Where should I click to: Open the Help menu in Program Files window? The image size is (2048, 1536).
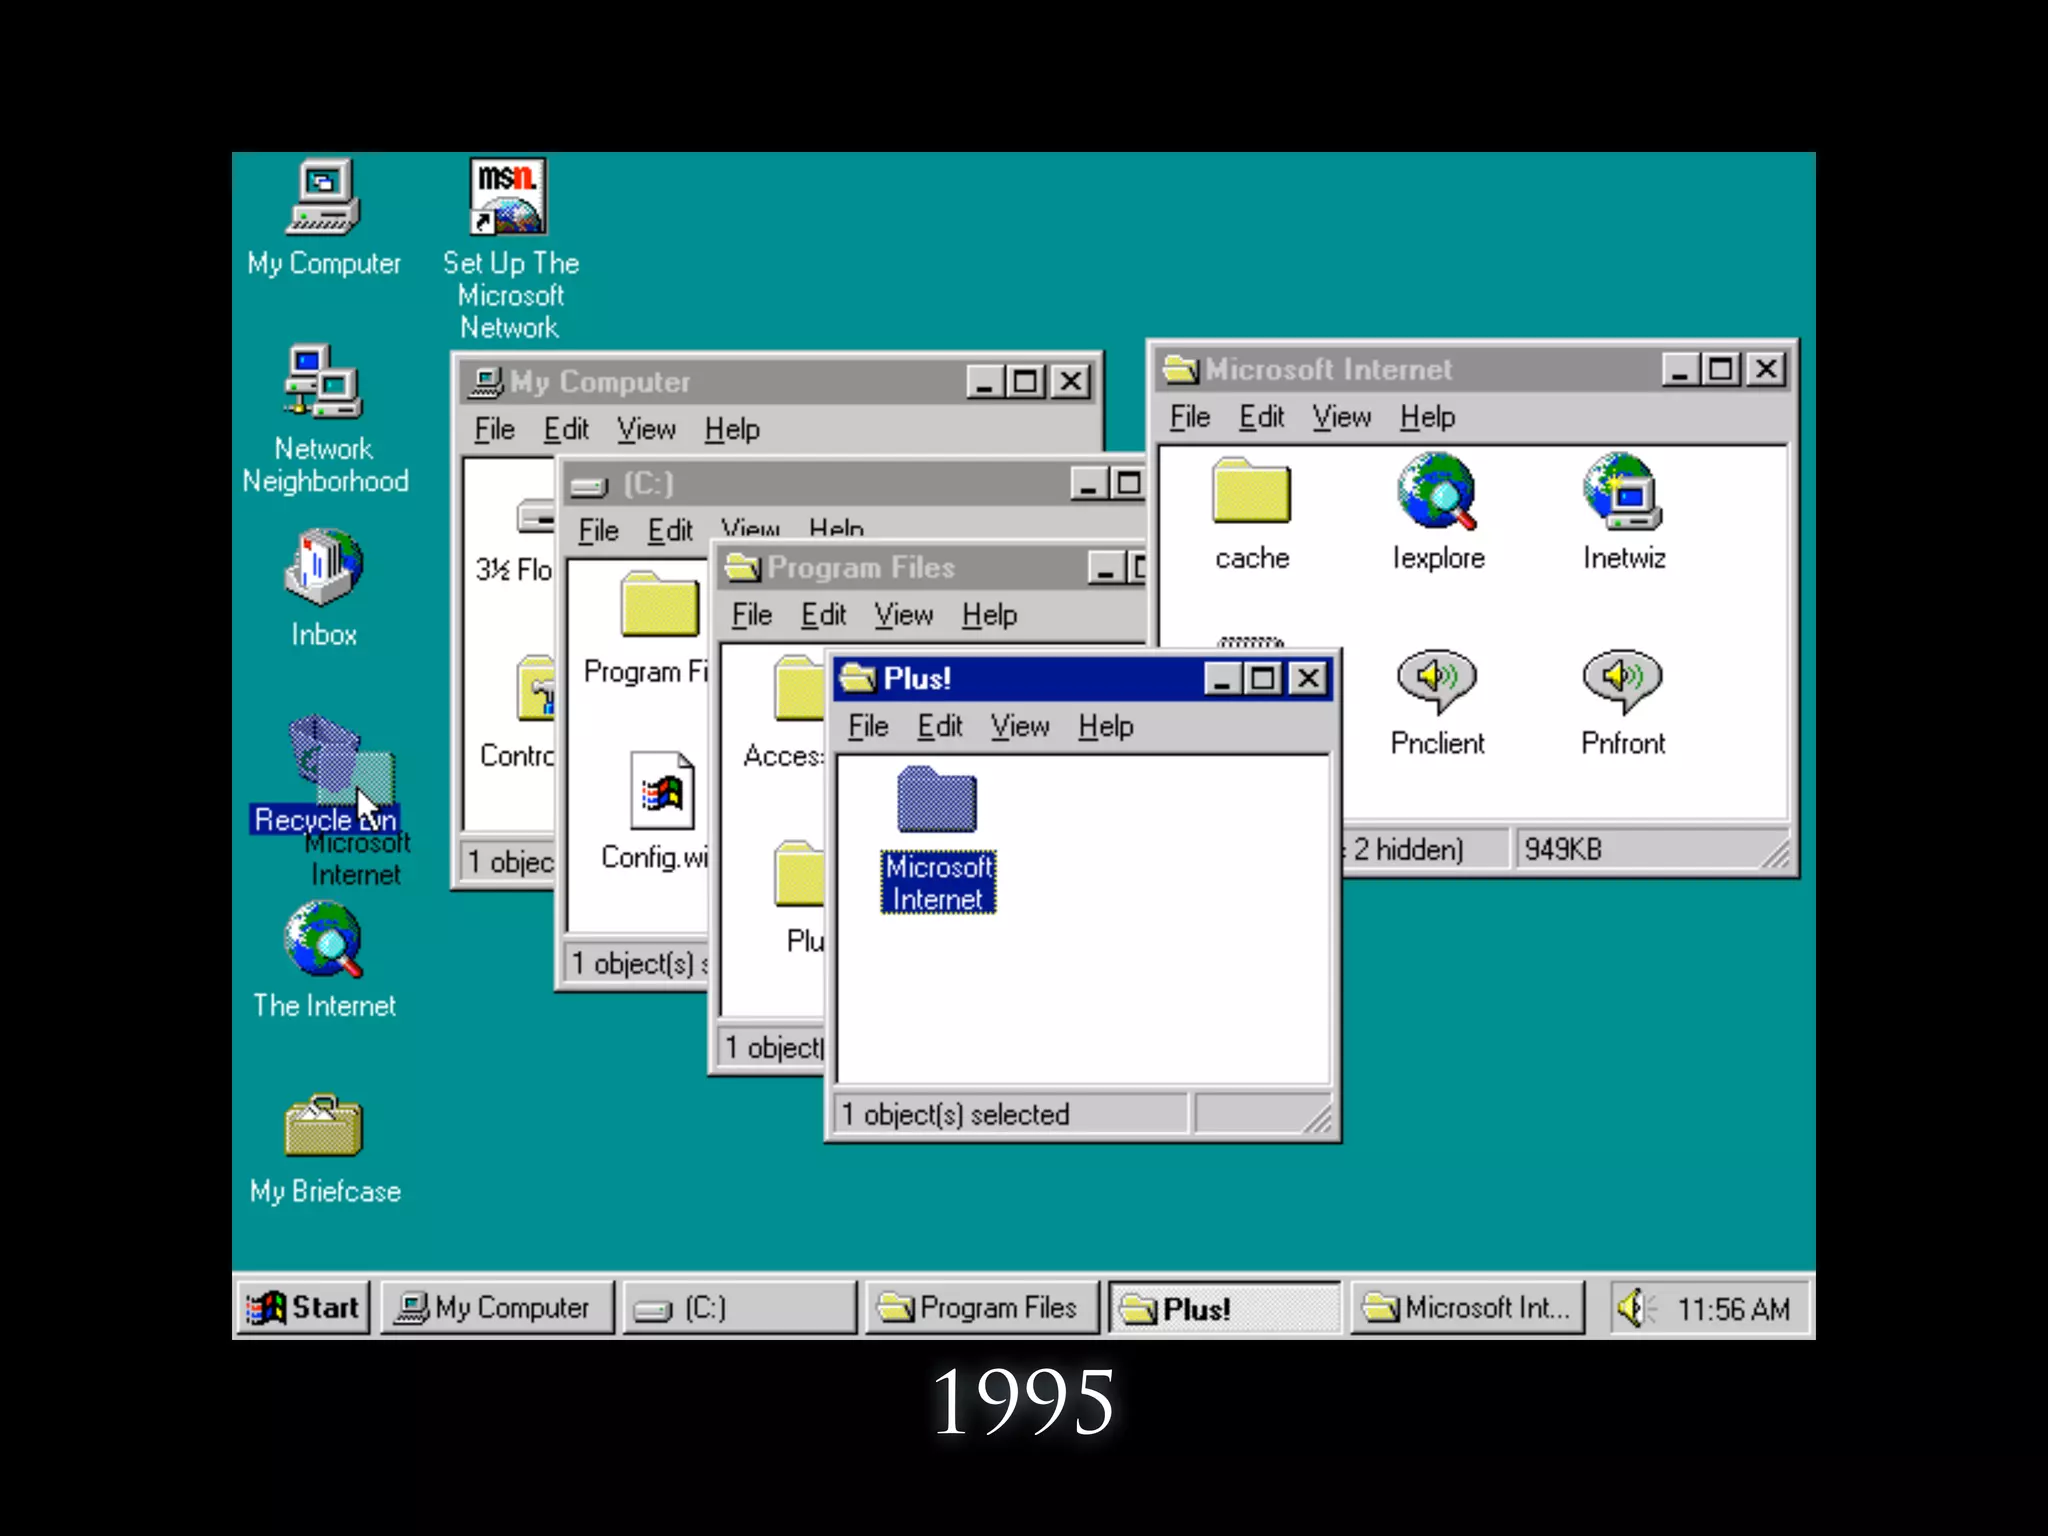click(x=990, y=615)
